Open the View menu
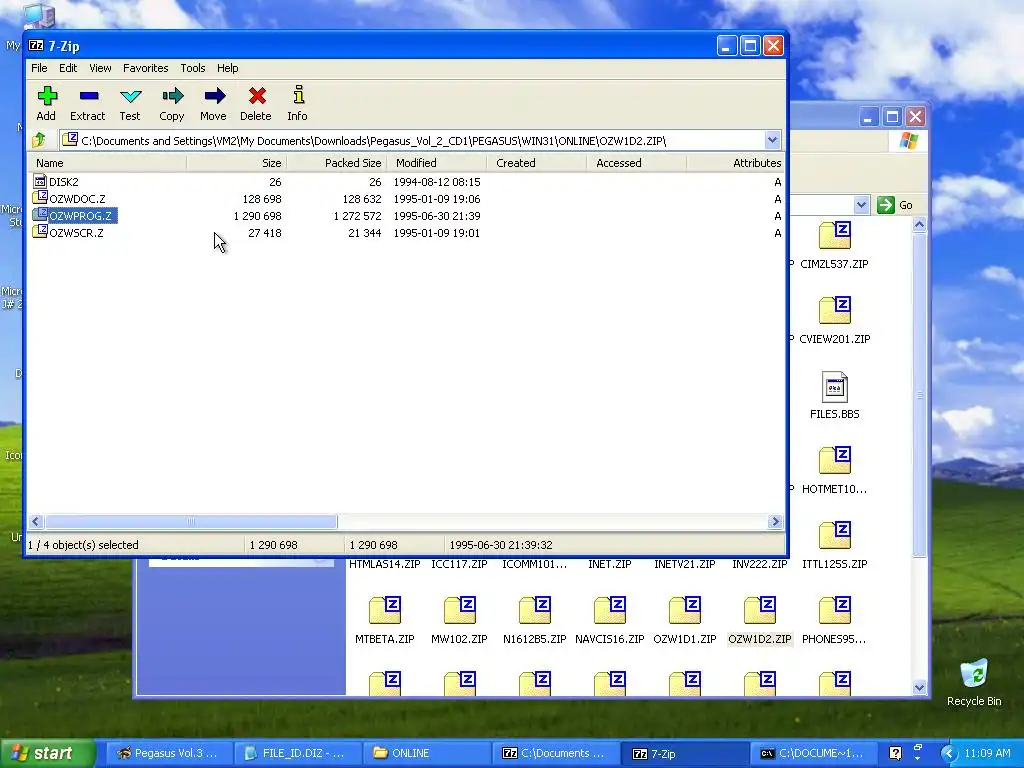 (x=100, y=68)
